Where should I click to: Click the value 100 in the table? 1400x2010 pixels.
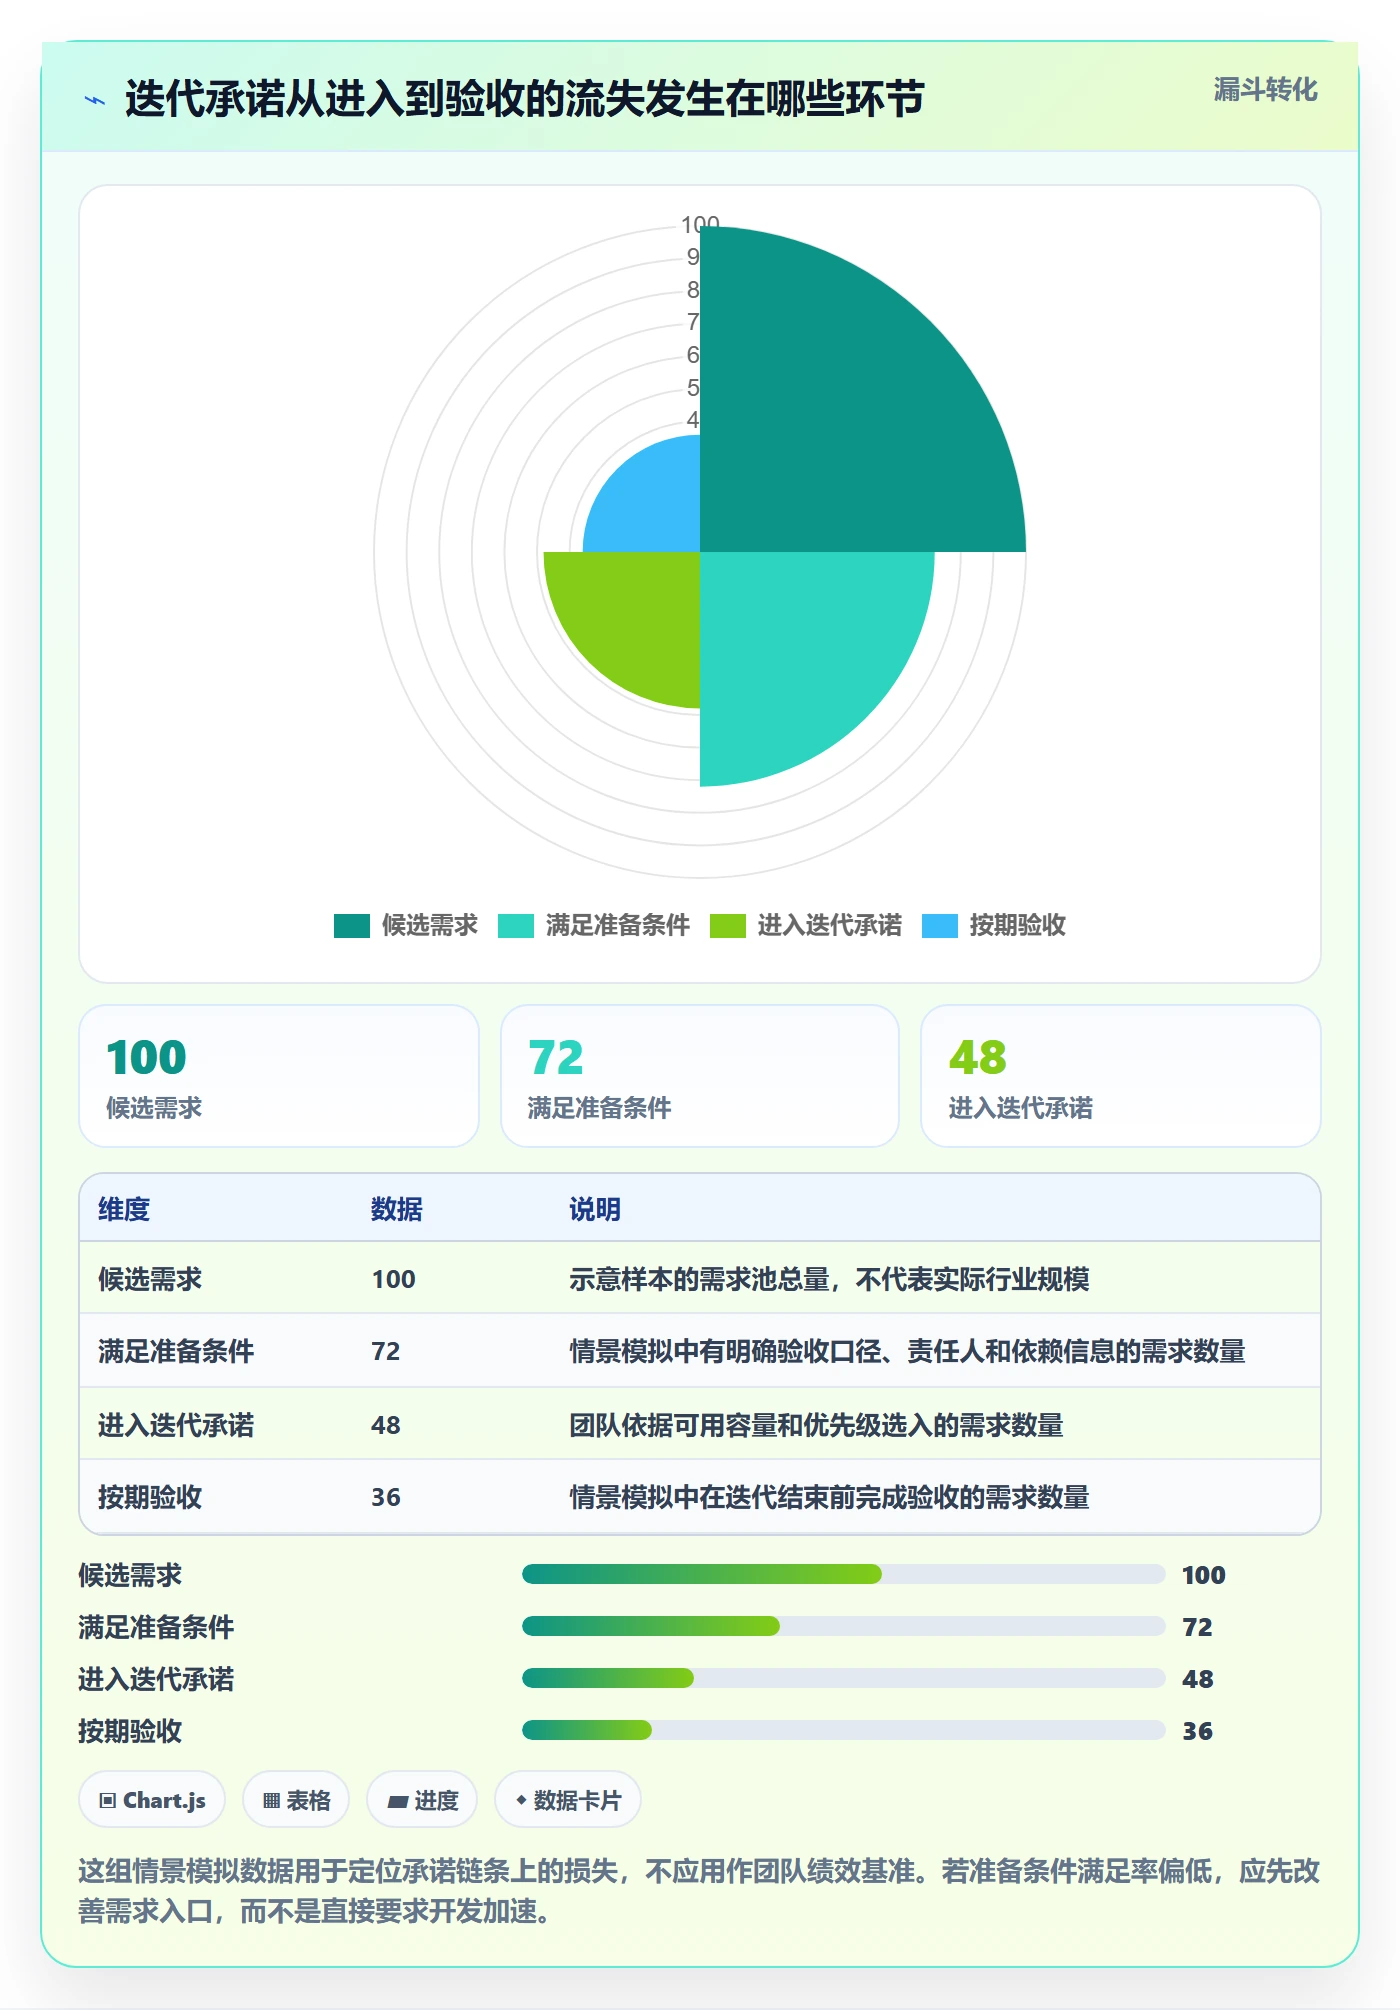393,1279
